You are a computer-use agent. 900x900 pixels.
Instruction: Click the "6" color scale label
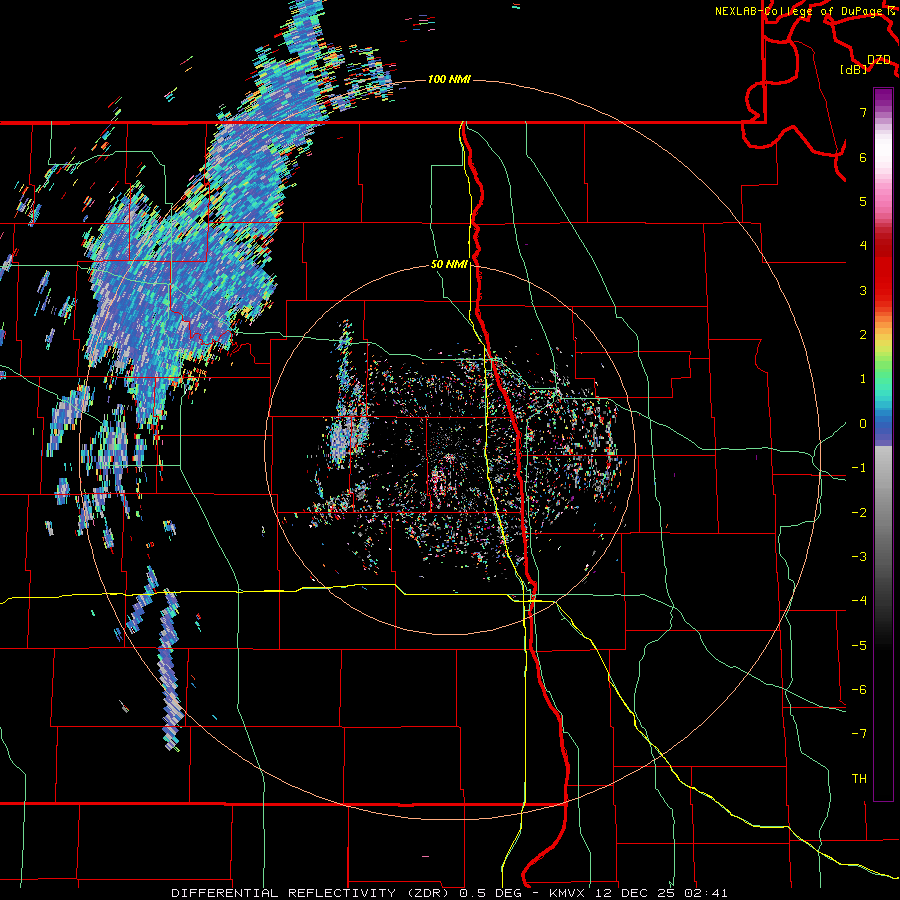863,157
